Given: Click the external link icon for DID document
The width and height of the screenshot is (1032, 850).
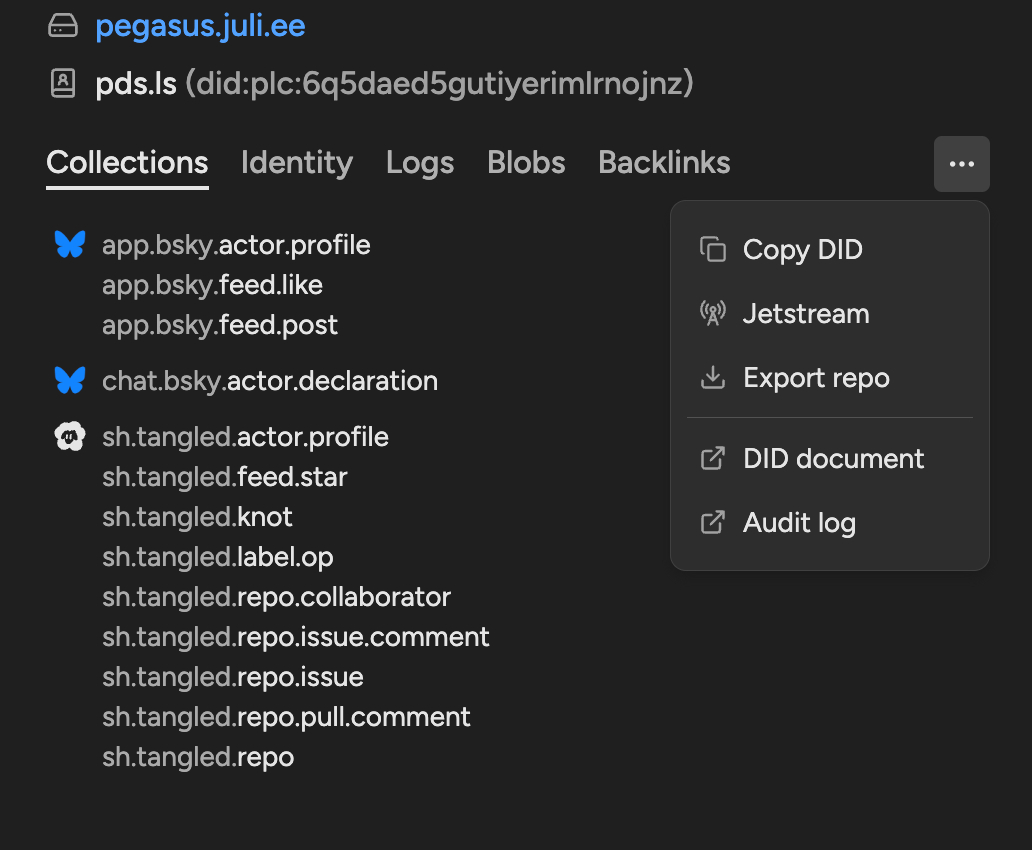Looking at the screenshot, I should coord(712,459).
